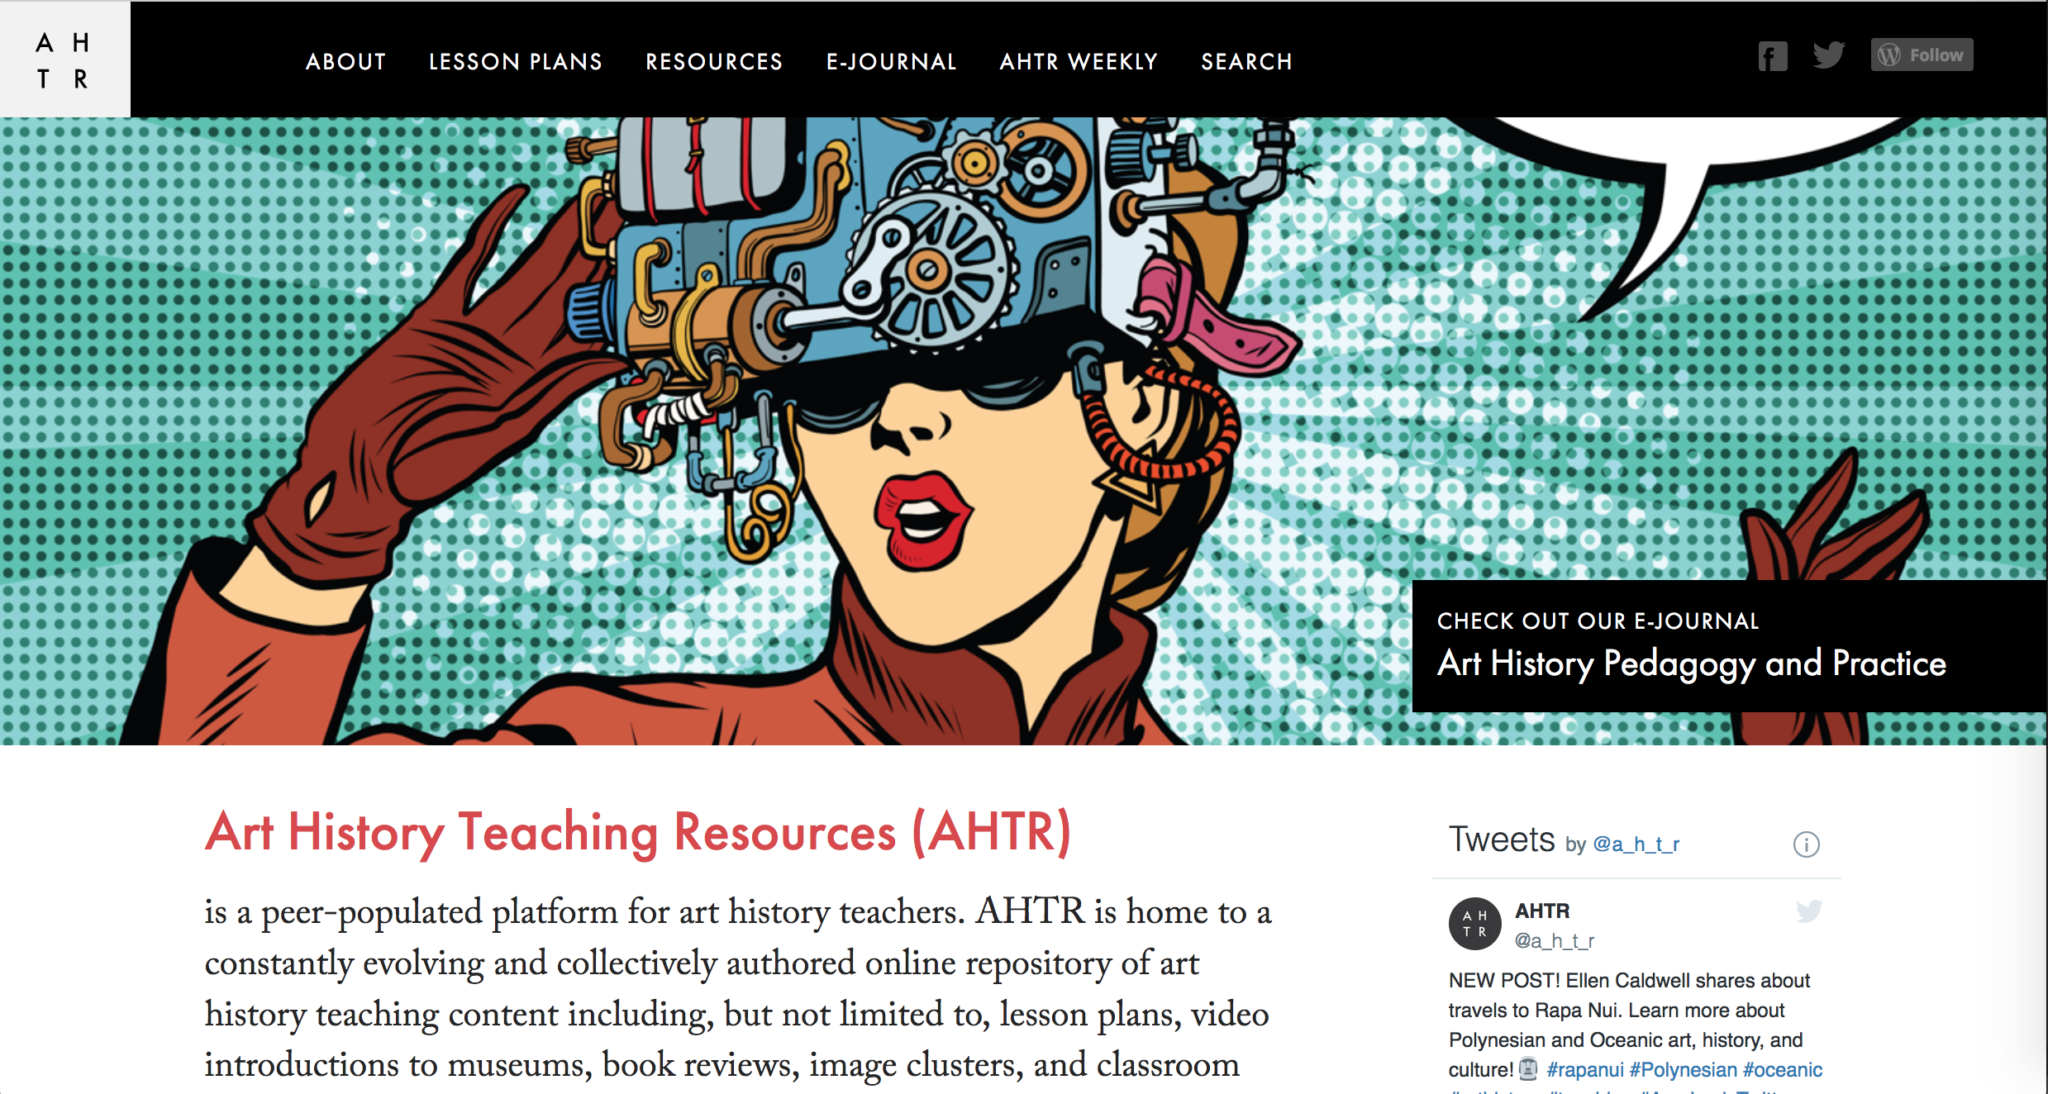Screen dimensions: 2048x1094
Task: Open the AHTR Weekly menu item
Action: point(1079,62)
